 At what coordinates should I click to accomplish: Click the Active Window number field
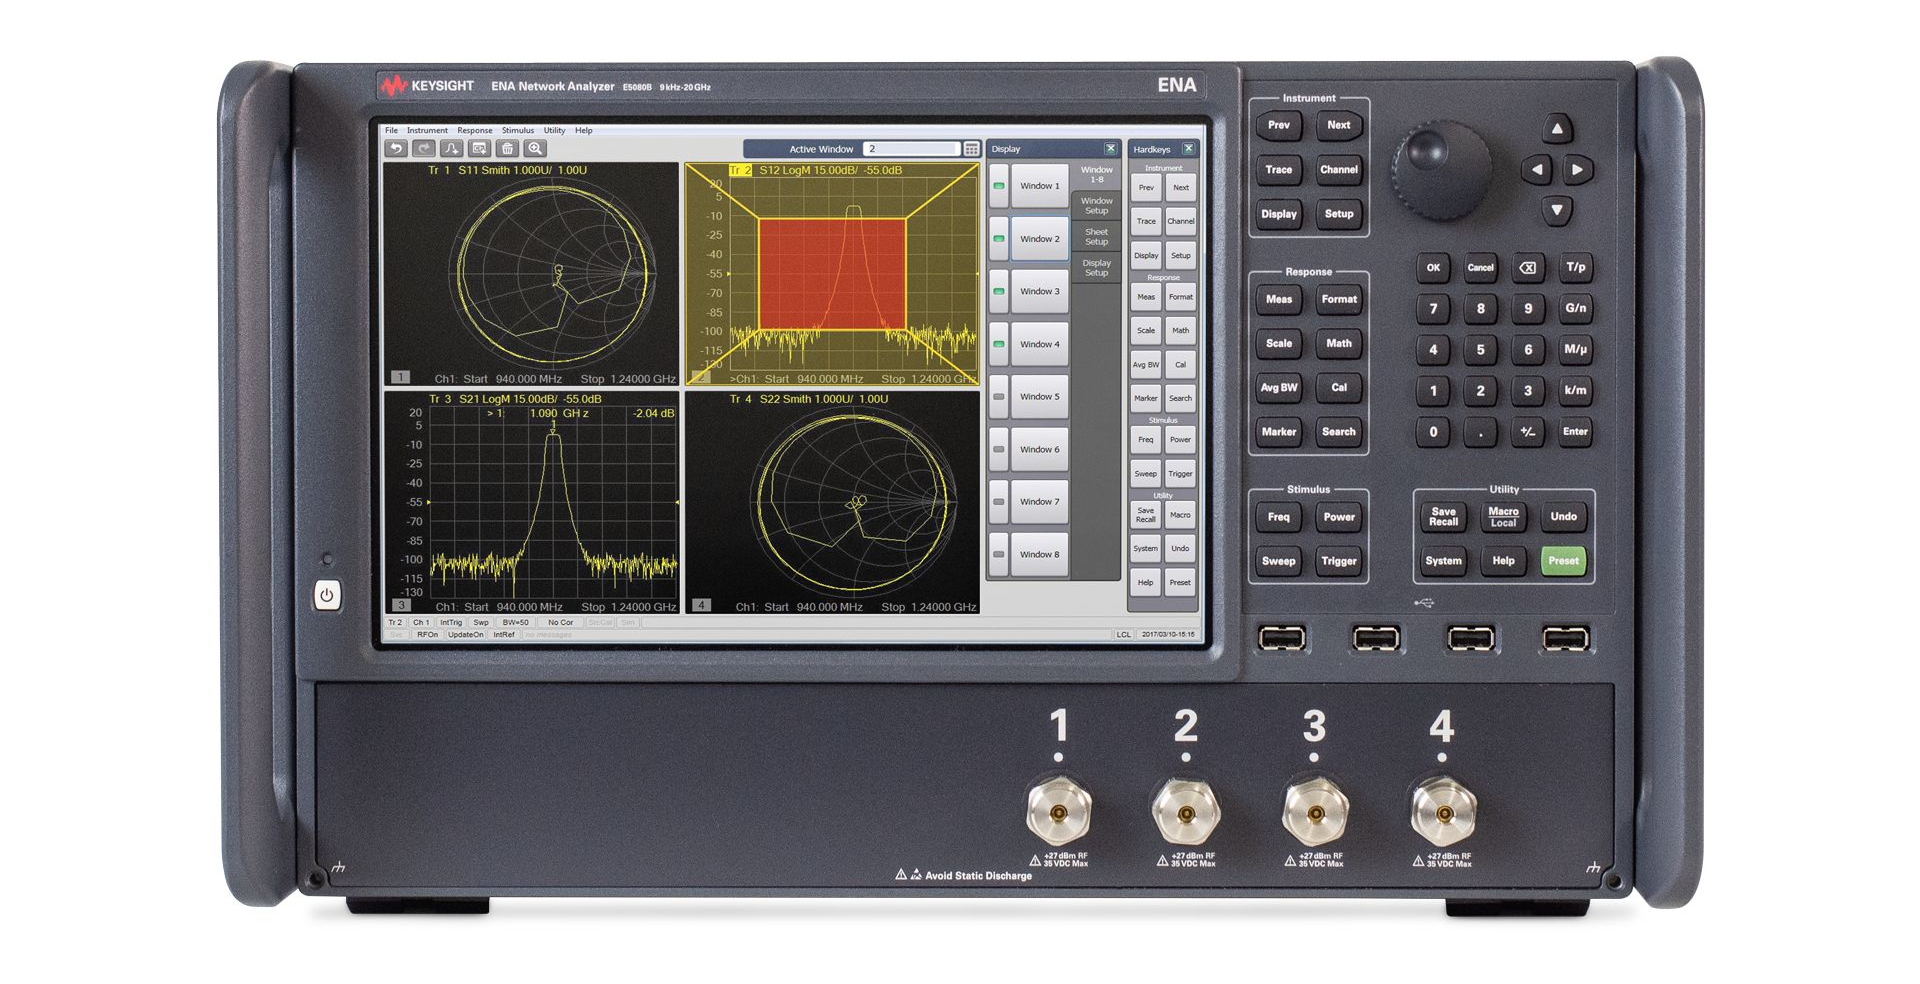coord(912,149)
